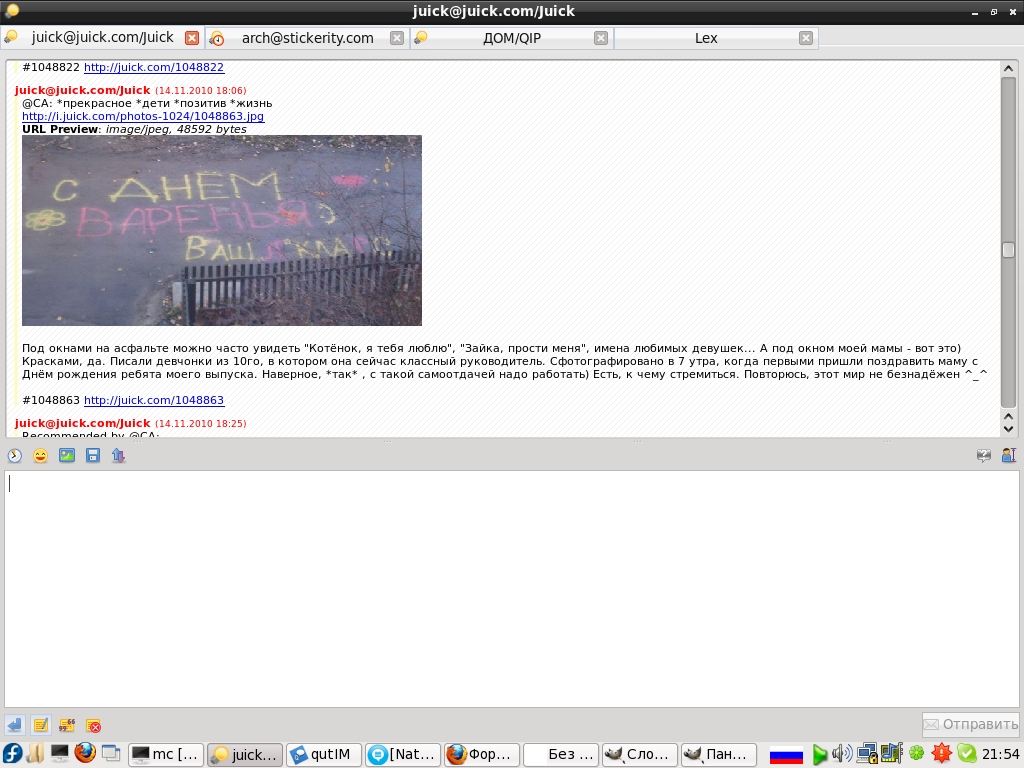Click the file manager launcher in panel
Image resolution: width=1024 pixels, height=768 pixels.
pos(36,754)
